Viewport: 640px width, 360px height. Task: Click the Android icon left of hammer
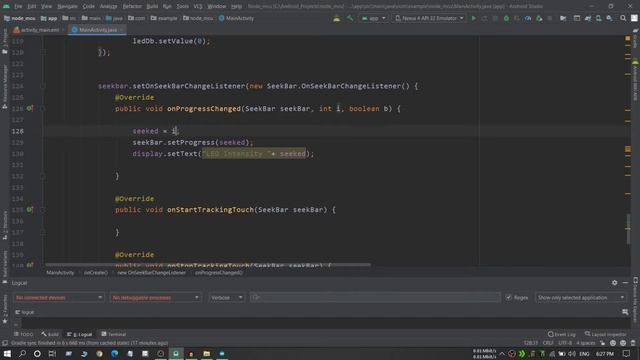pyautogui.click(x=337, y=18)
